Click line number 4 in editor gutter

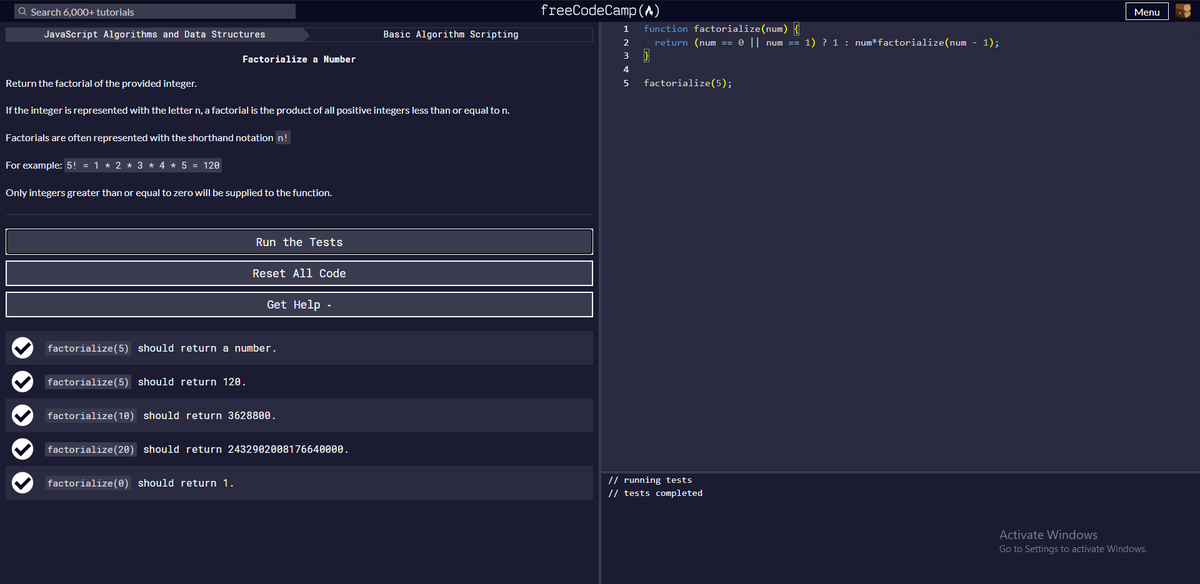tap(625, 69)
